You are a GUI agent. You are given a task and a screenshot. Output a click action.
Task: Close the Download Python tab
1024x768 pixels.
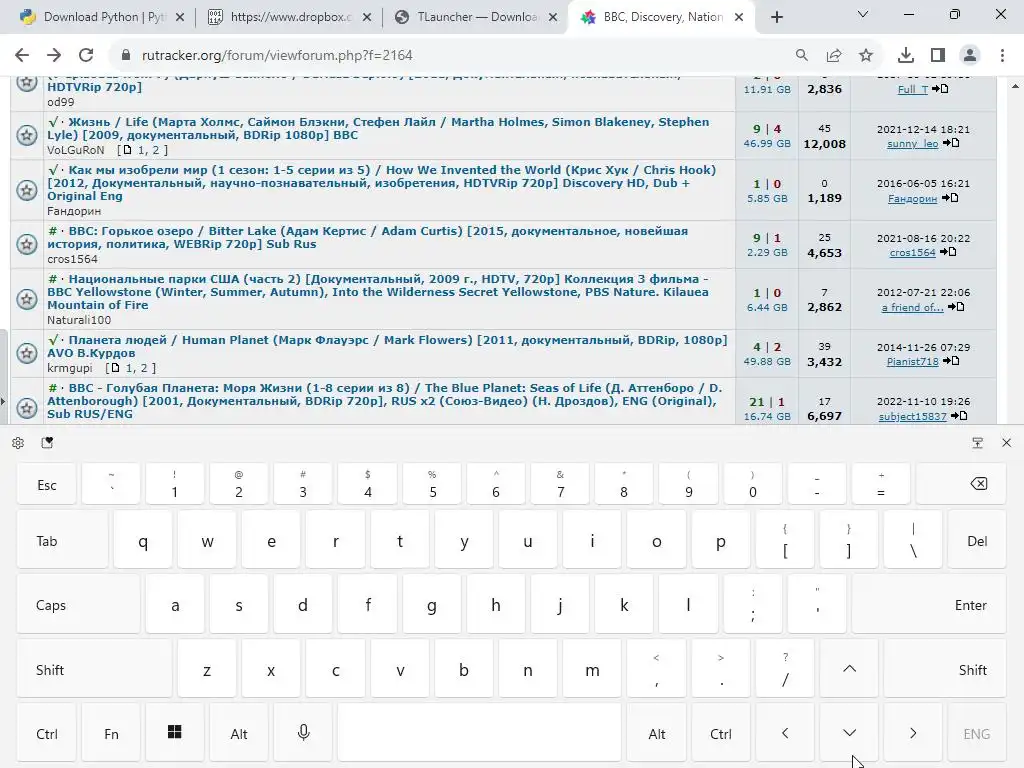click(x=180, y=18)
